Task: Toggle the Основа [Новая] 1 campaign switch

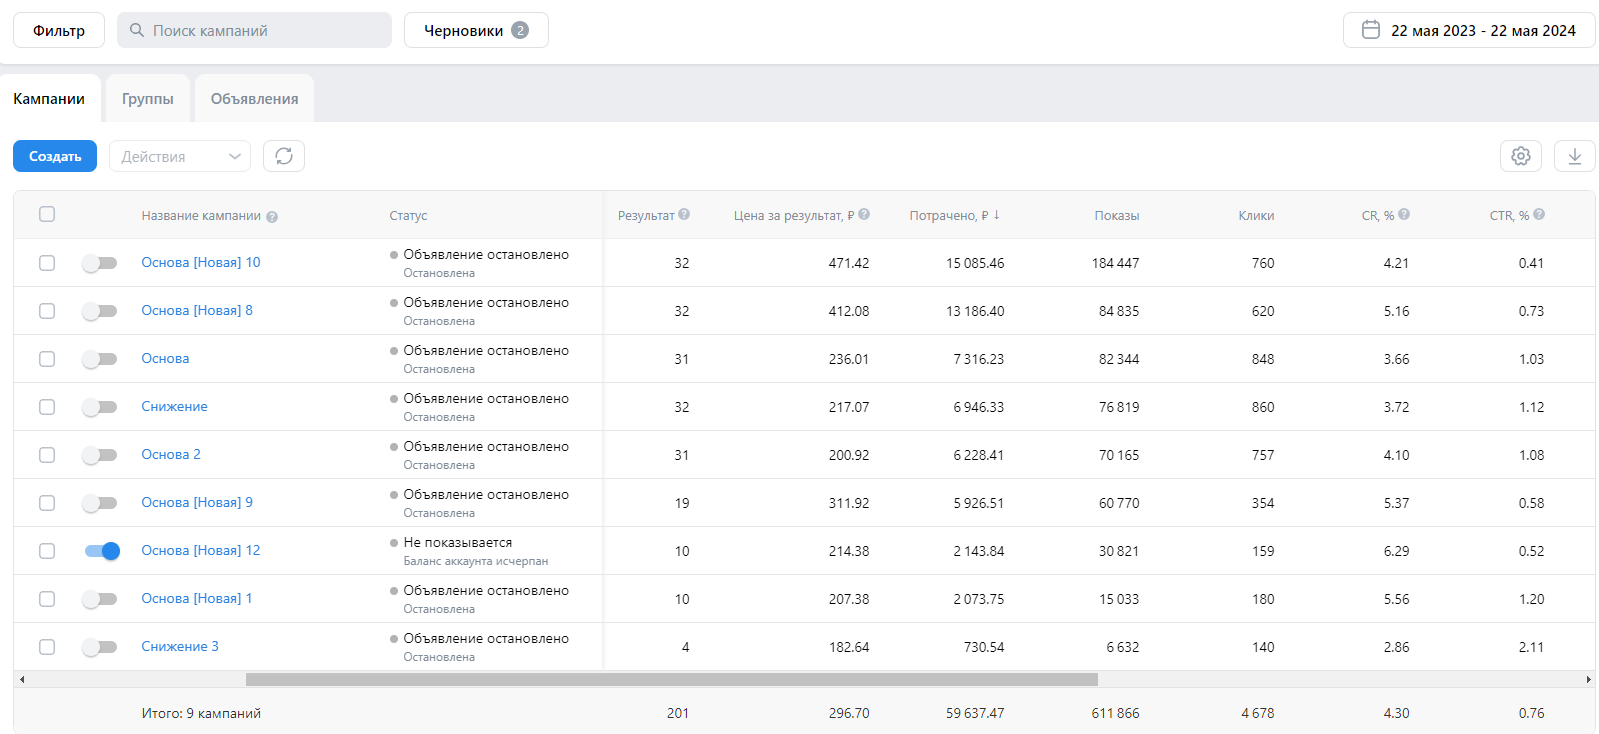Action: tap(99, 599)
